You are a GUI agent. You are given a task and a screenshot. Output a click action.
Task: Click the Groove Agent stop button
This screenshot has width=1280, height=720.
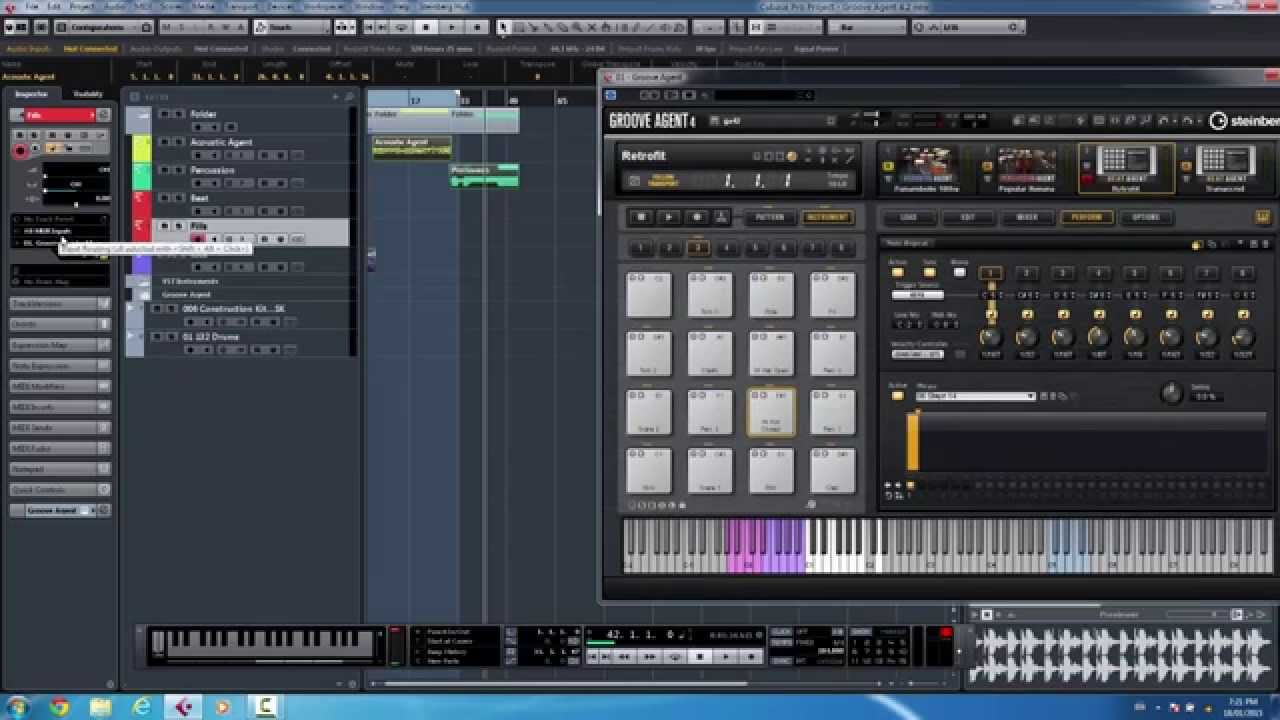[642, 217]
